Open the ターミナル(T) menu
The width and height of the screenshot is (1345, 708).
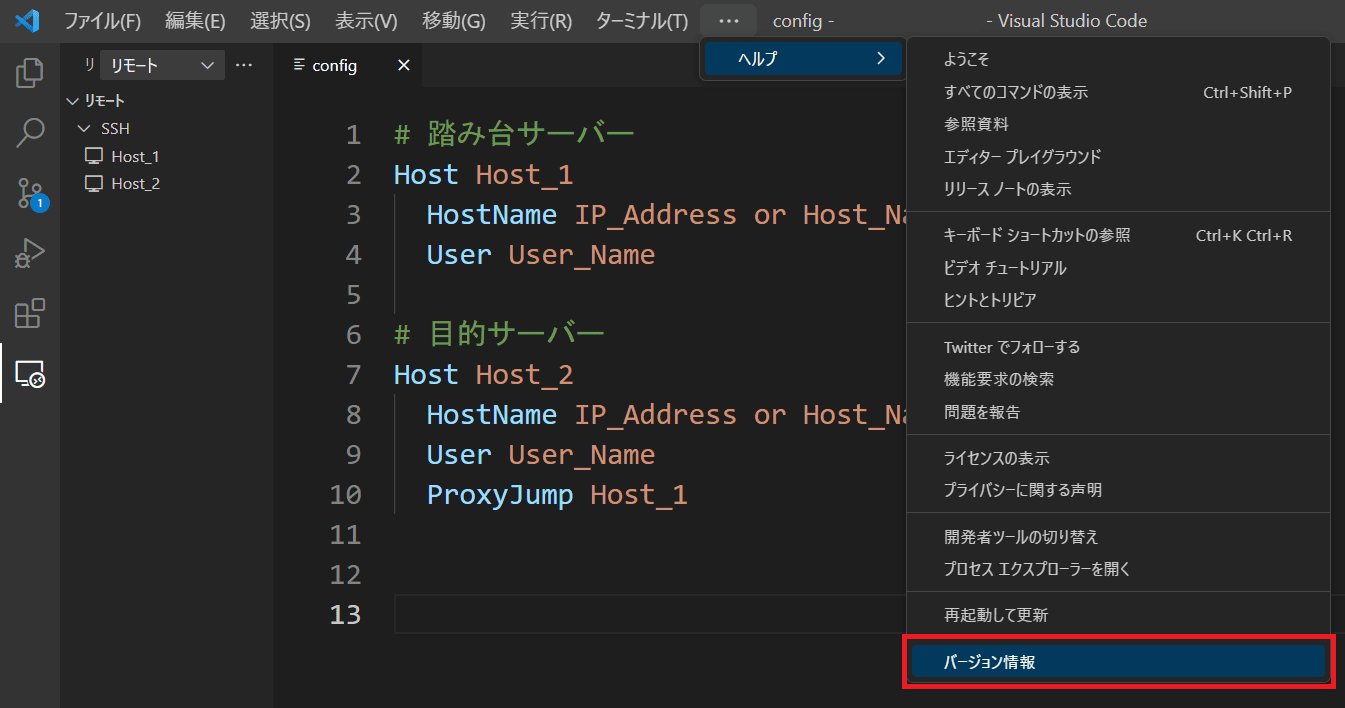click(x=642, y=21)
